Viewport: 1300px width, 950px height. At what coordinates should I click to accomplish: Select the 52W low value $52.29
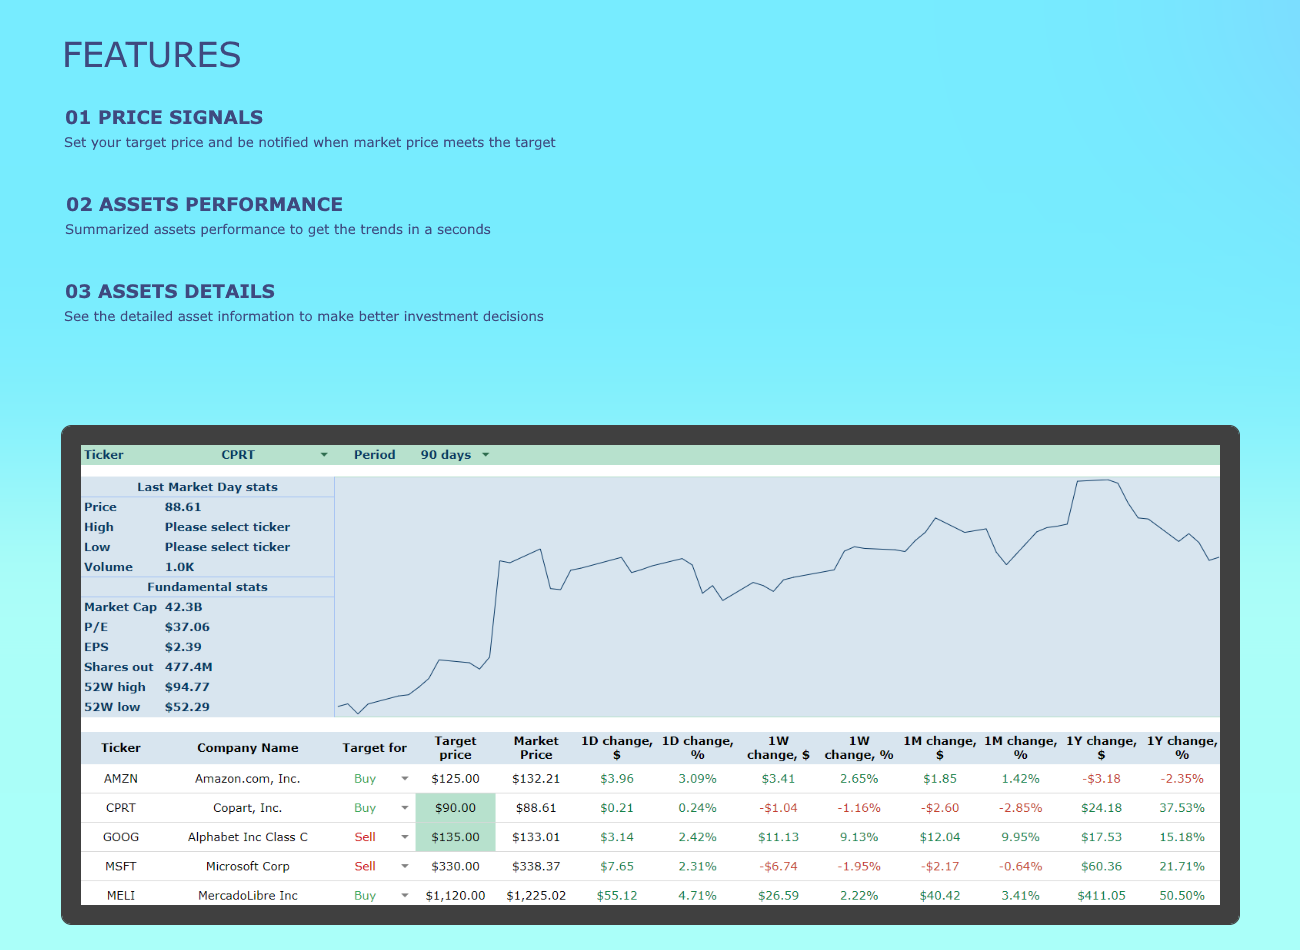click(x=187, y=707)
